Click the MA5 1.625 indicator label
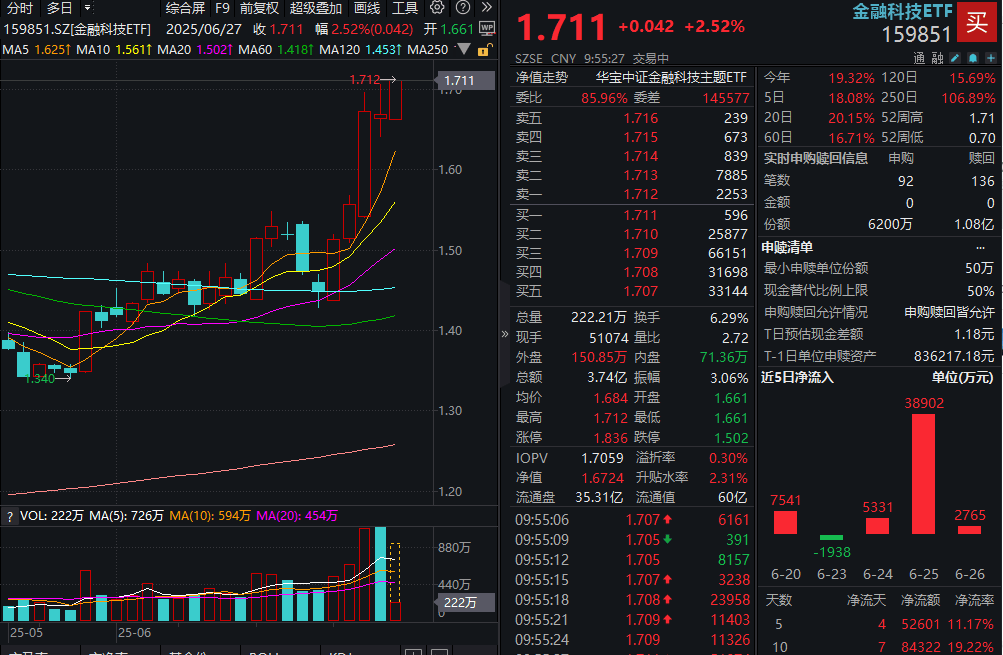 click(x=36, y=49)
